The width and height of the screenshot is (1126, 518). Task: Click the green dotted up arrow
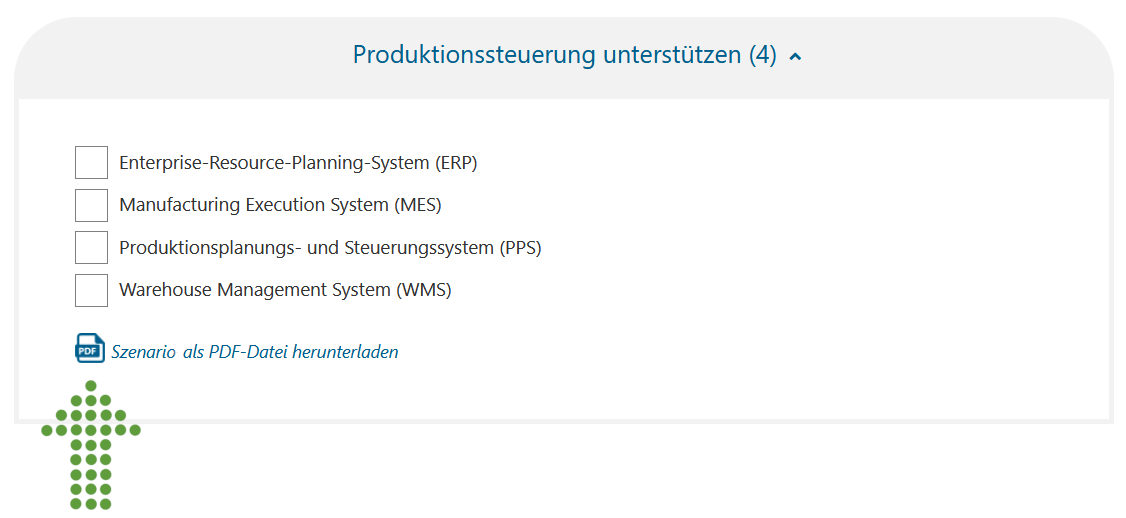[90, 445]
